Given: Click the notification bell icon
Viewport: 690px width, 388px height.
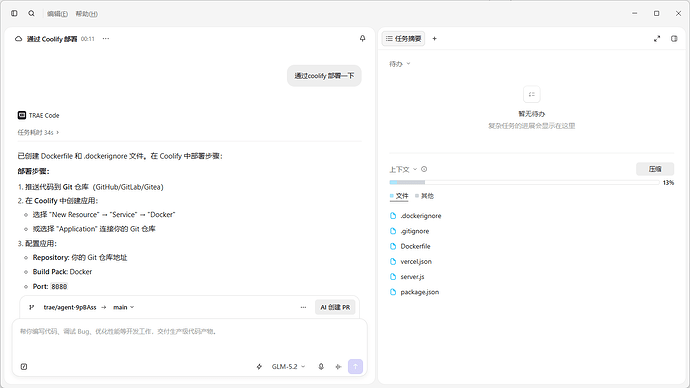Looking at the screenshot, I should (x=362, y=39).
